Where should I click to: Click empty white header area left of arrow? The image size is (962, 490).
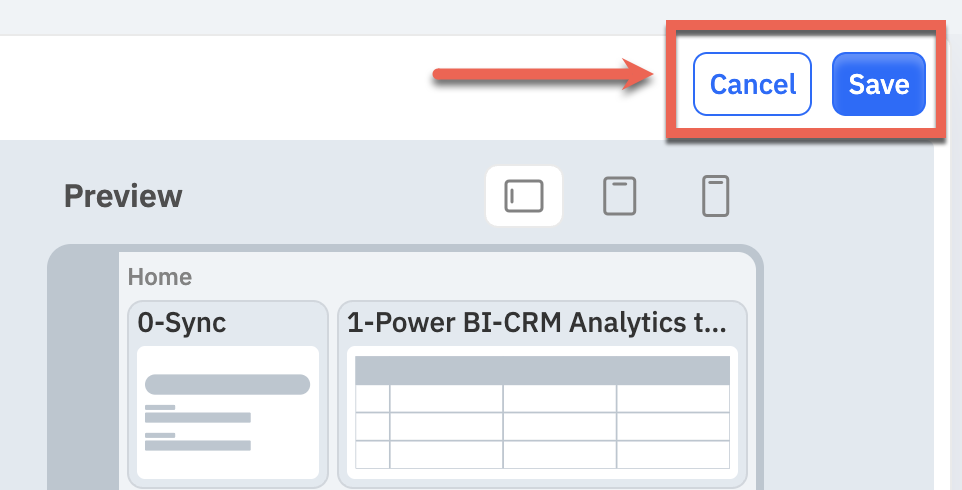coord(215,88)
